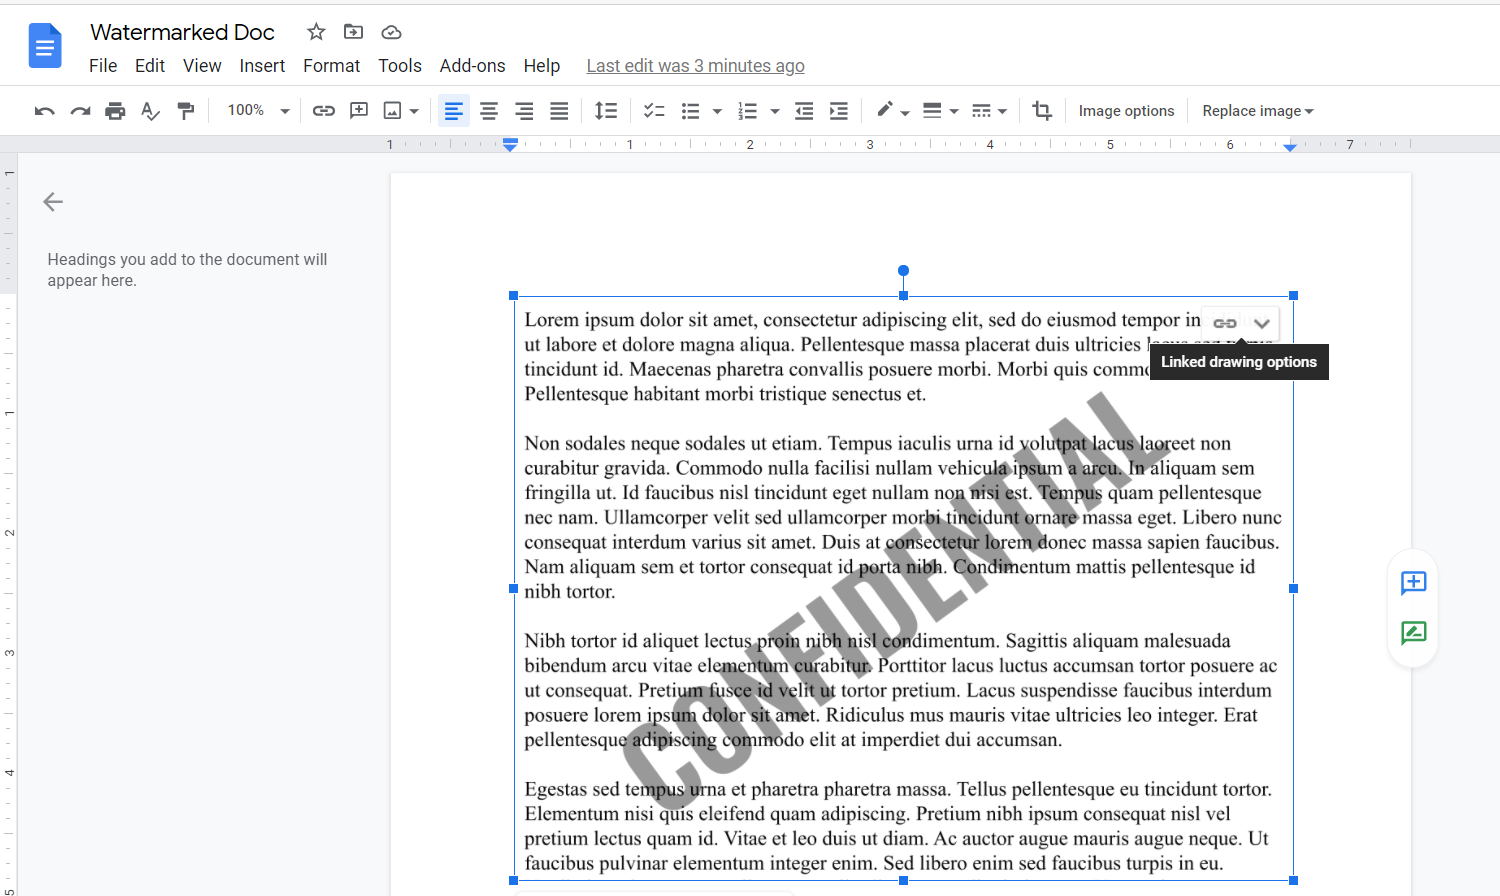Screen dimensions: 1500x896
Task: Open the border weight dropdown
Action: point(940,111)
